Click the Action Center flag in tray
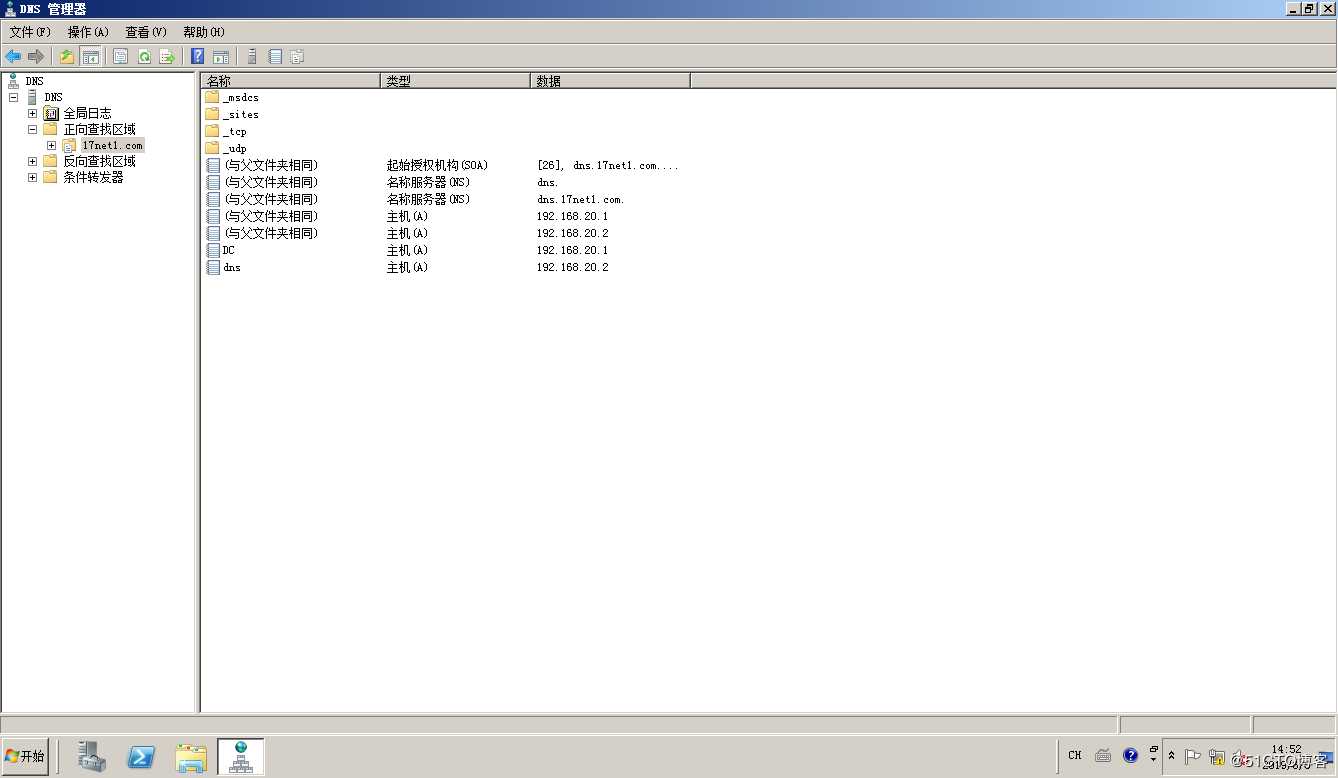This screenshot has width=1338, height=778. point(1192,757)
